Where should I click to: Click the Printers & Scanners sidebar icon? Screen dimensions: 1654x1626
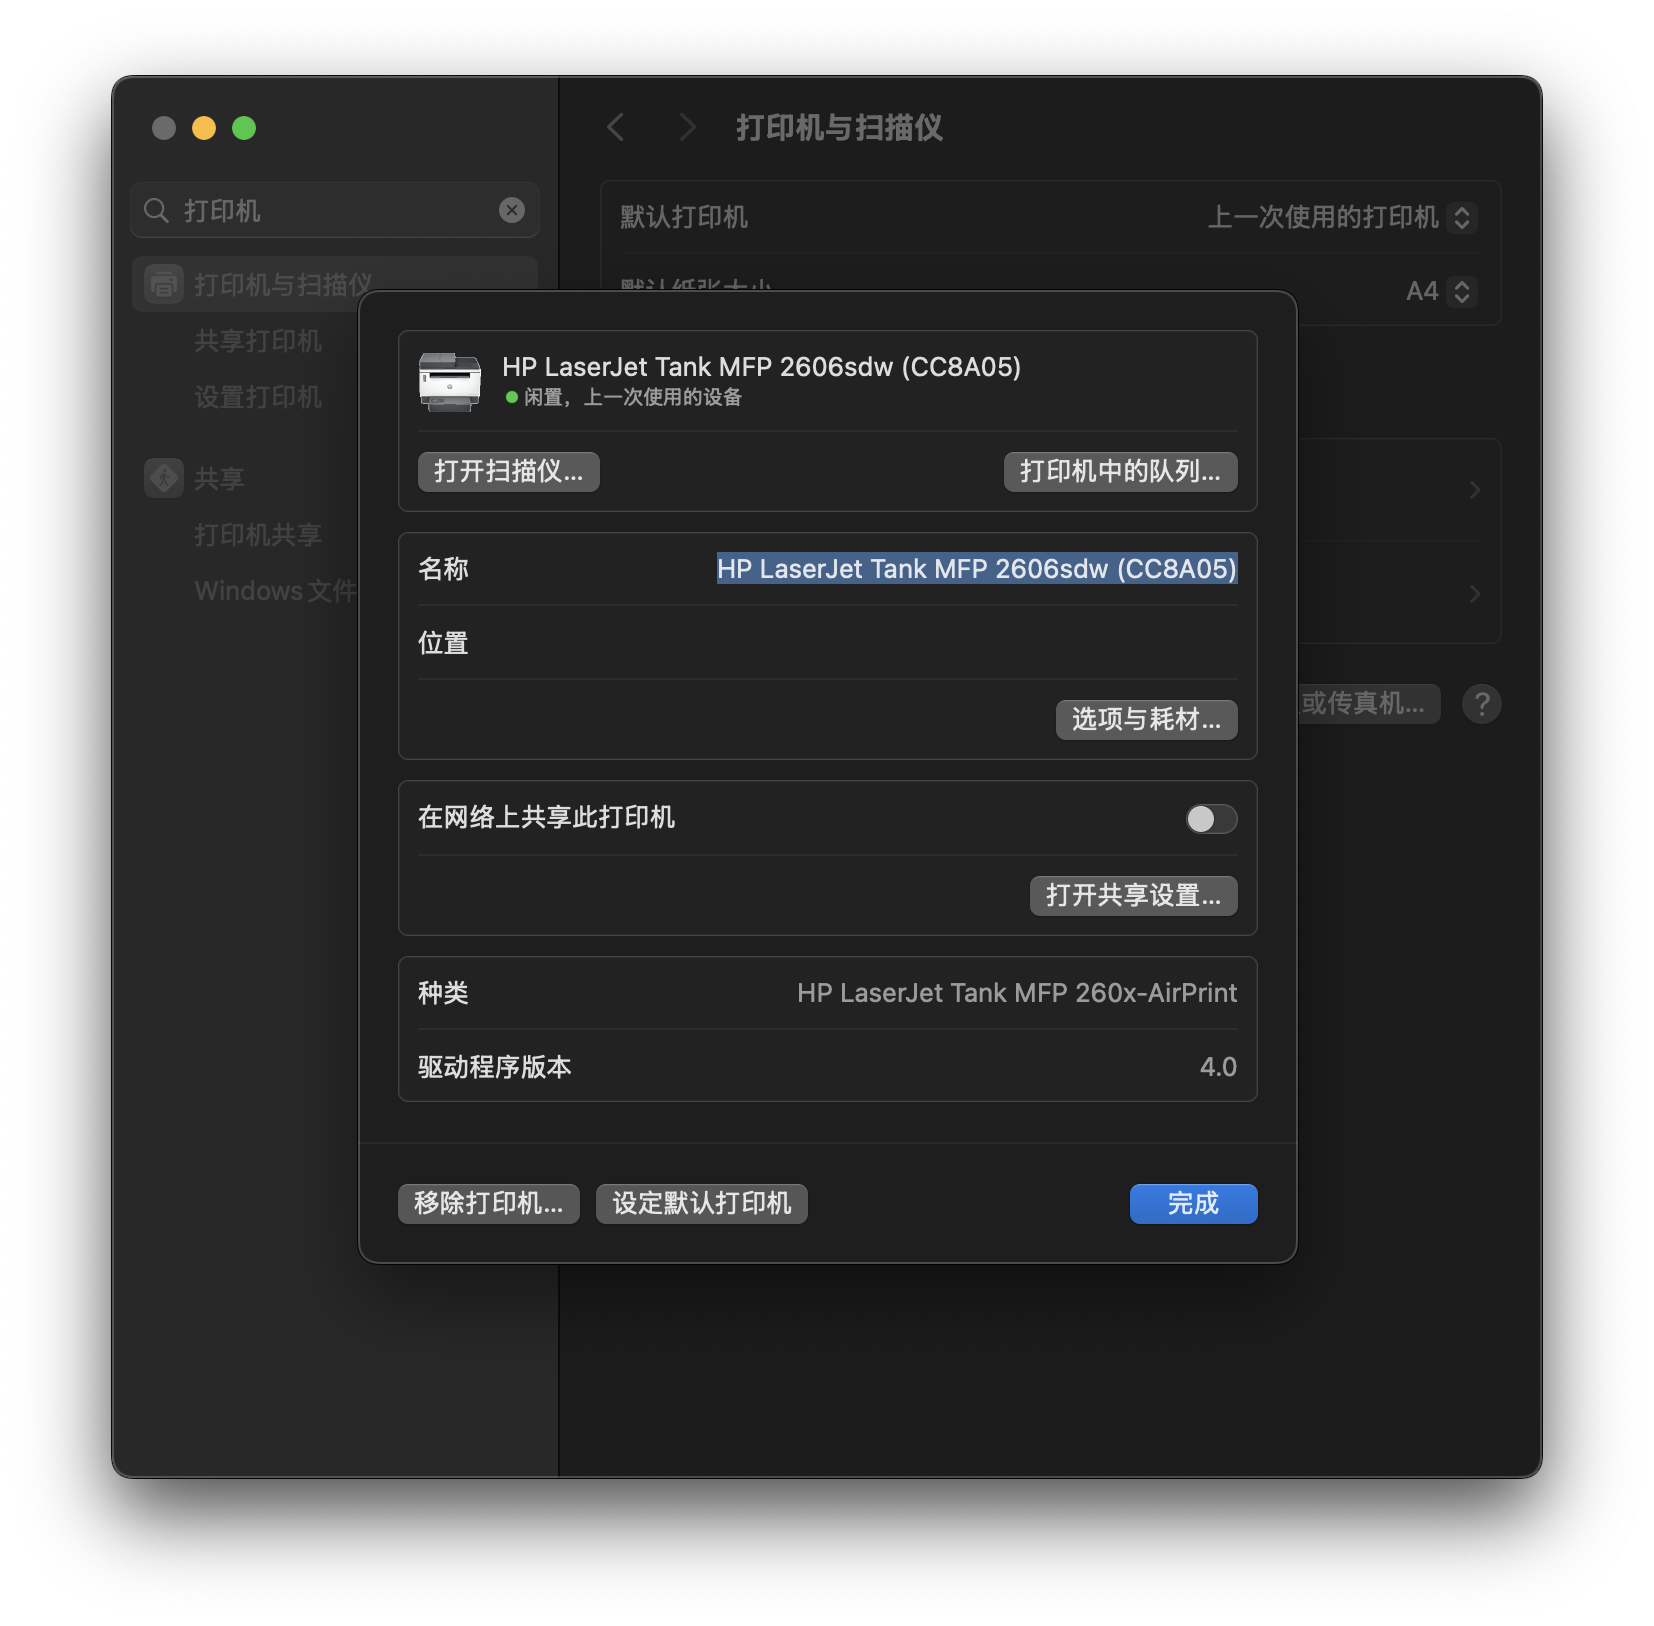[x=164, y=284]
